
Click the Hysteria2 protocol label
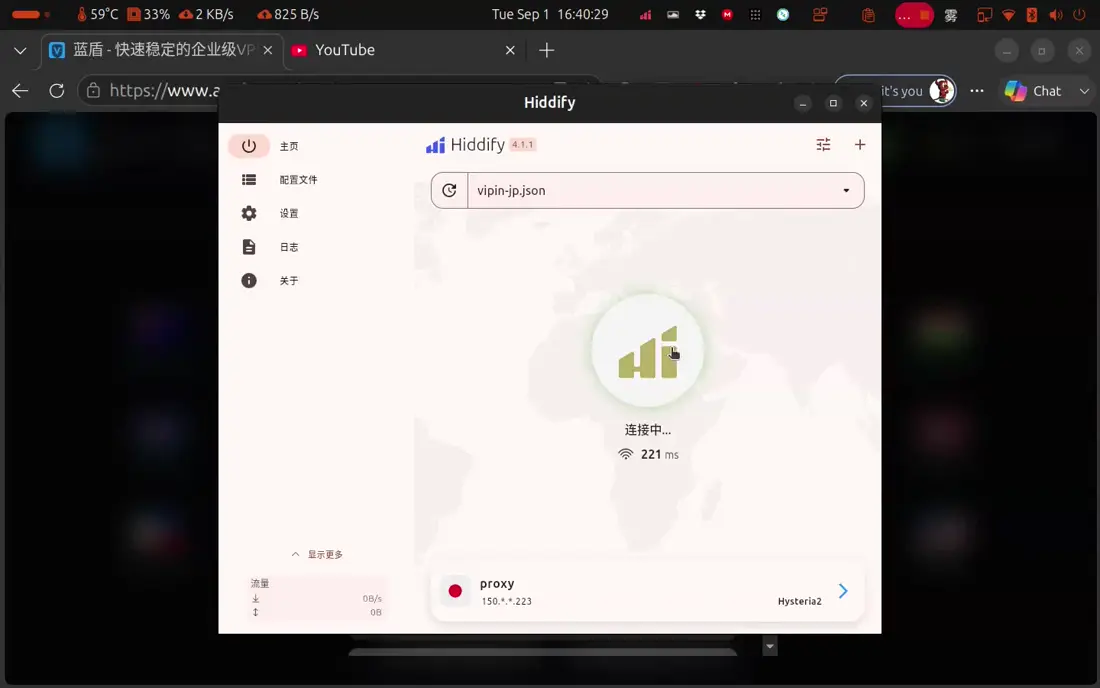800,601
